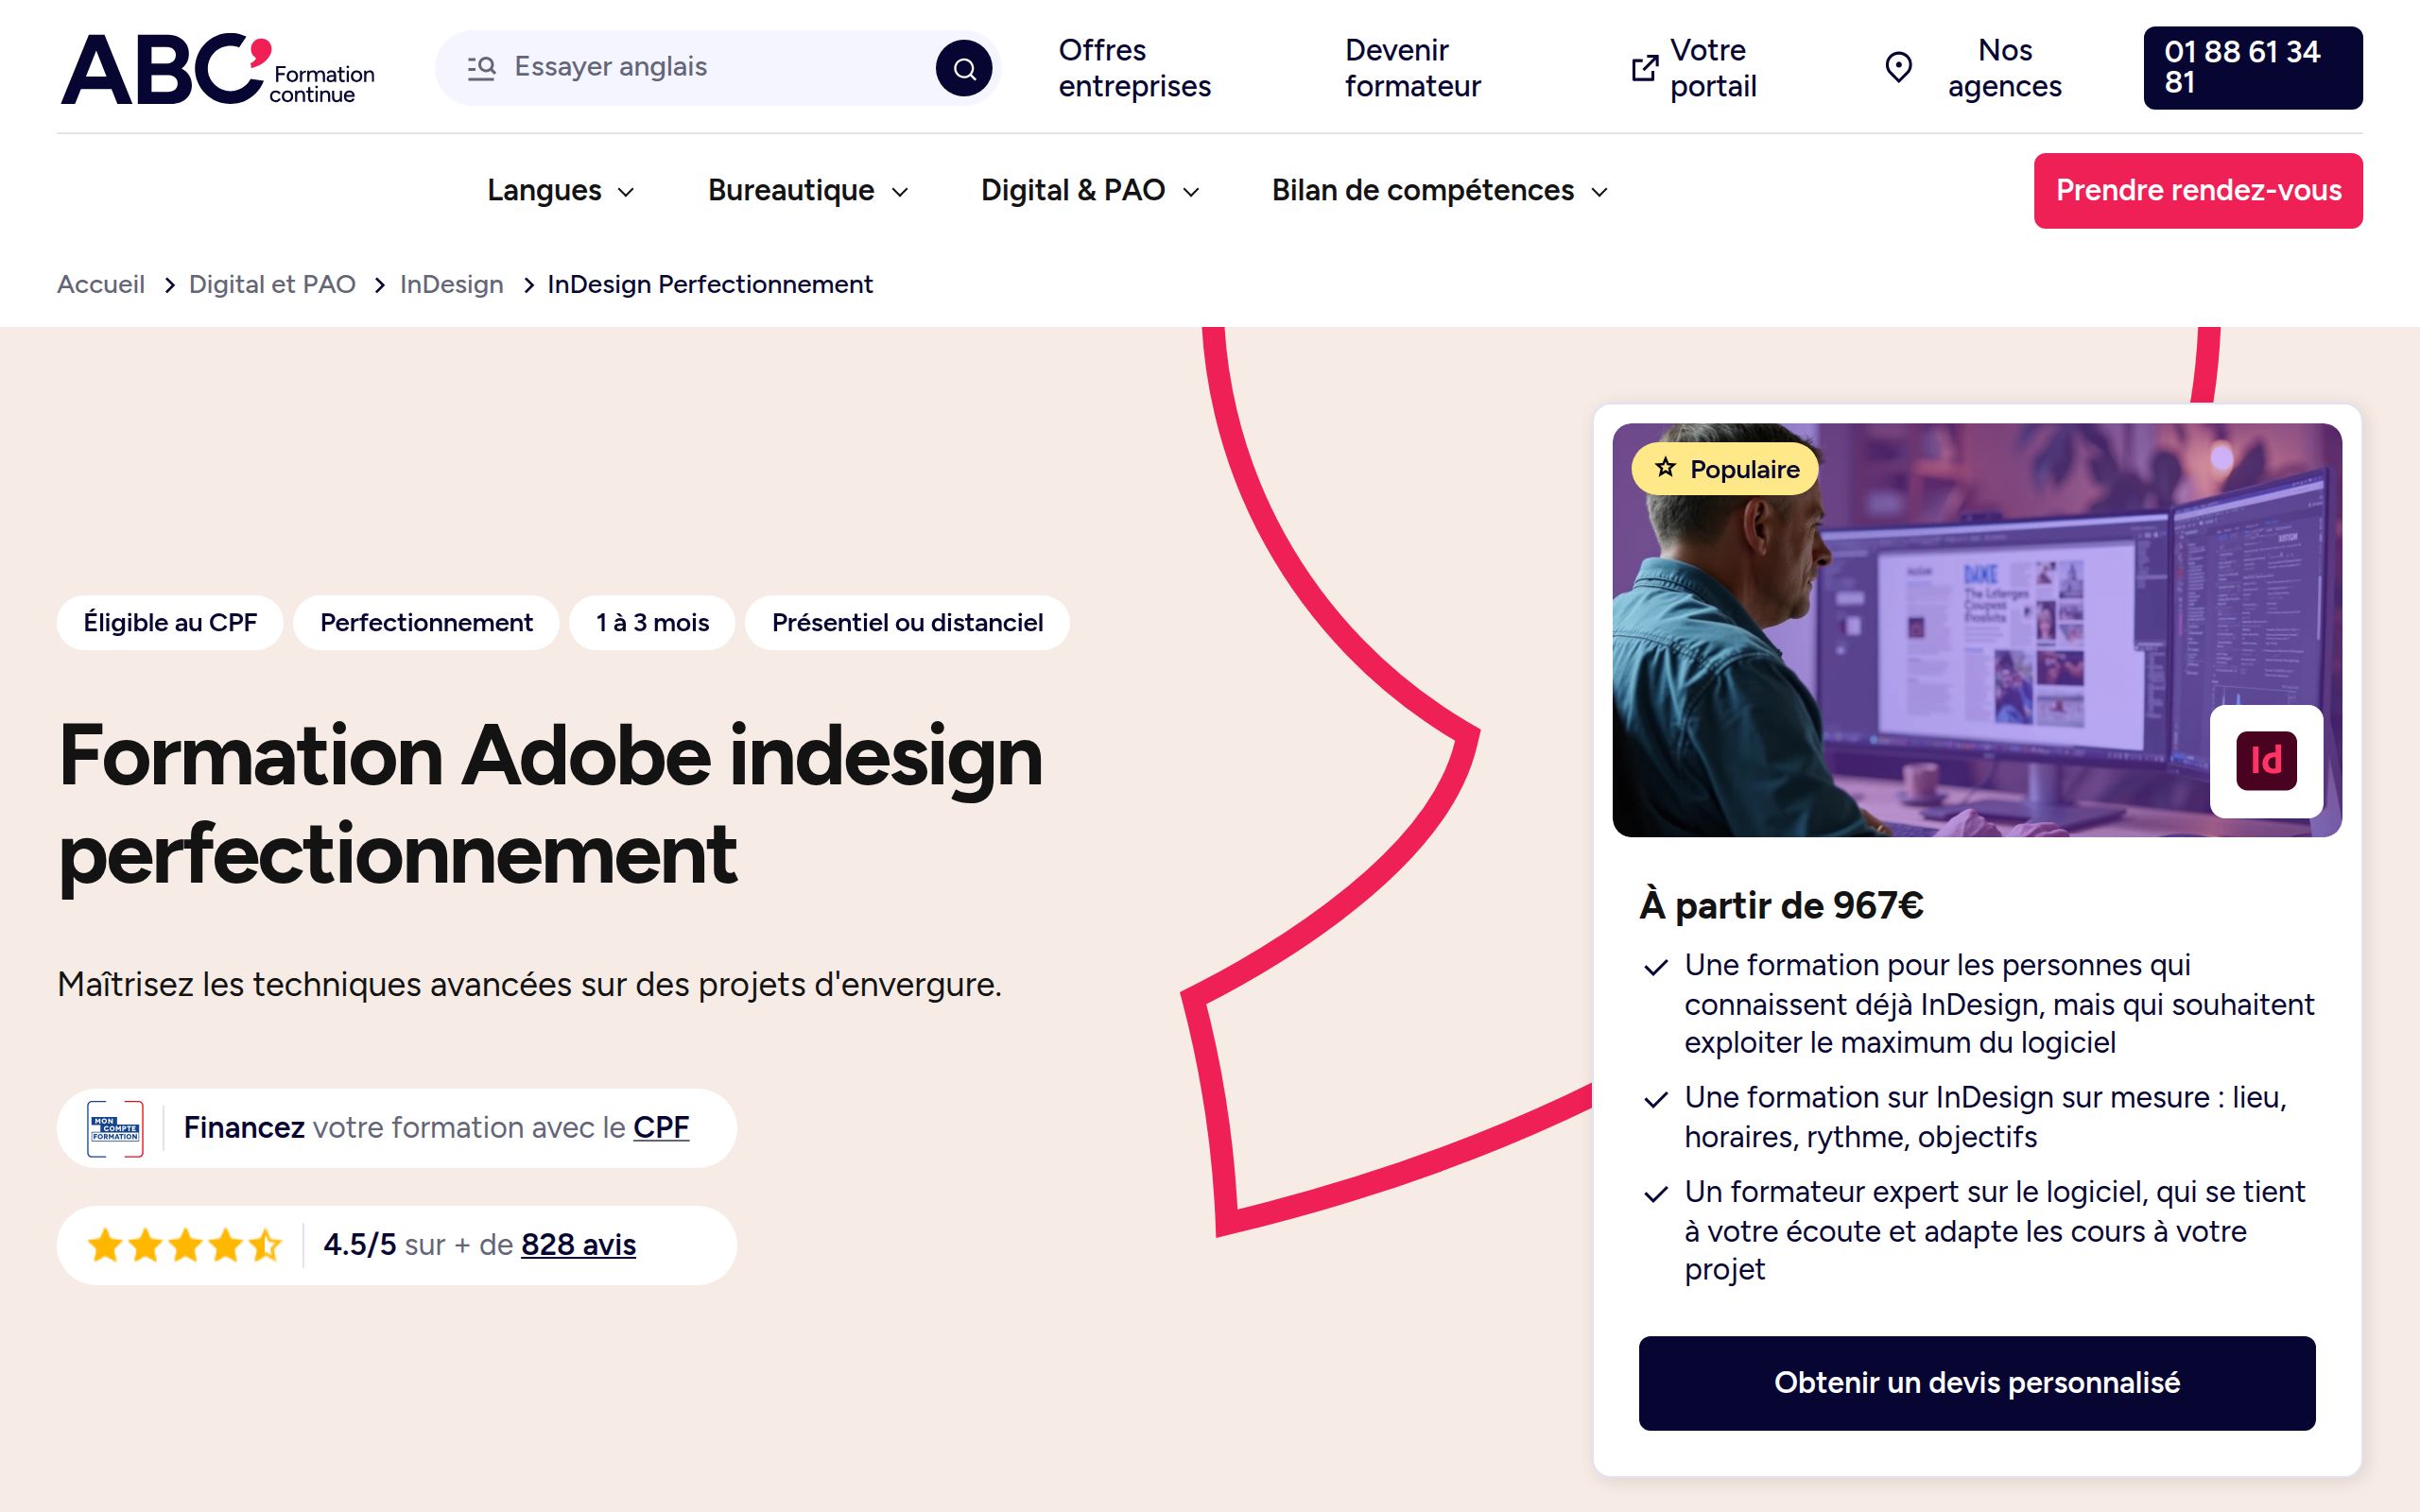The width and height of the screenshot is (2420, 1512).
Task: Click the Maîtrisez les techniques avancées subtitle
Action: click(529, 985)
